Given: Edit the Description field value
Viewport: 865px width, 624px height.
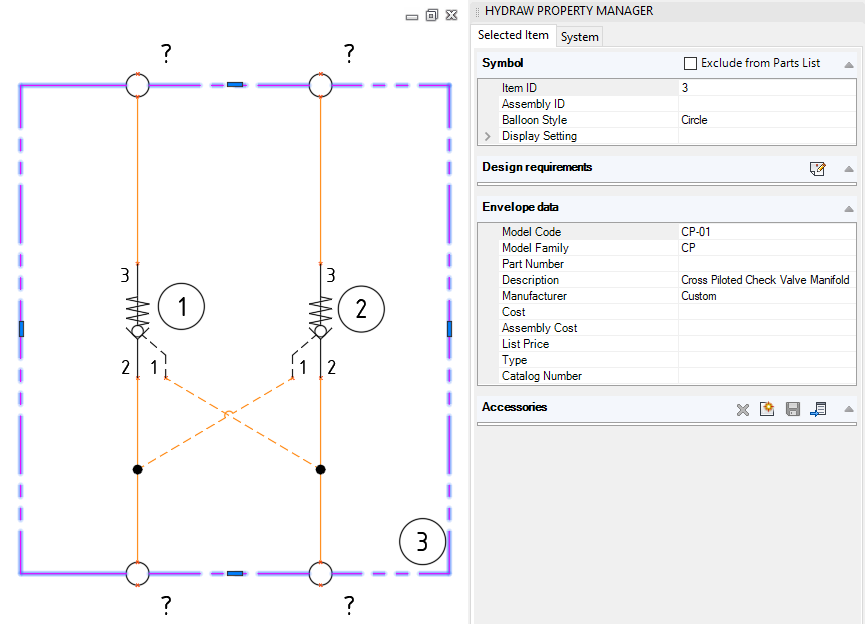Looking at the screenshot, I should tap(765, 280).
